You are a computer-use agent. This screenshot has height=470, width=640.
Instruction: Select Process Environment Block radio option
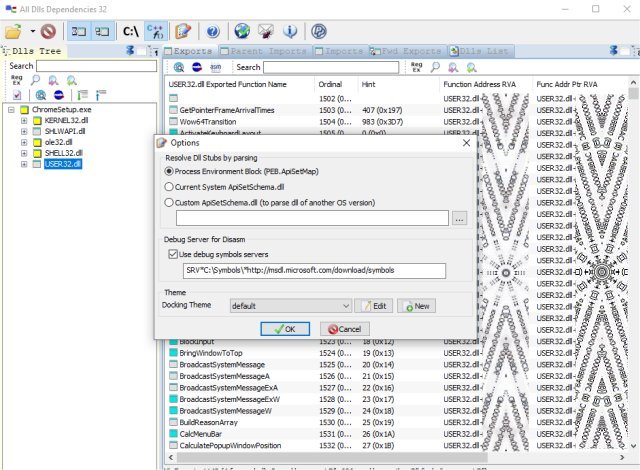pyautogui.click(x=169, y=171)
